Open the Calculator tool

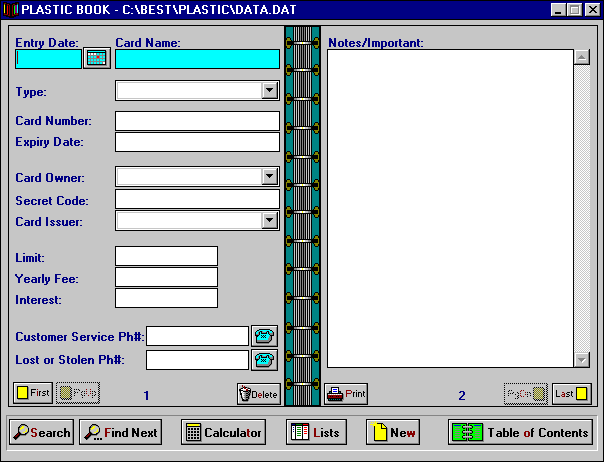click(x=224, y=432)
